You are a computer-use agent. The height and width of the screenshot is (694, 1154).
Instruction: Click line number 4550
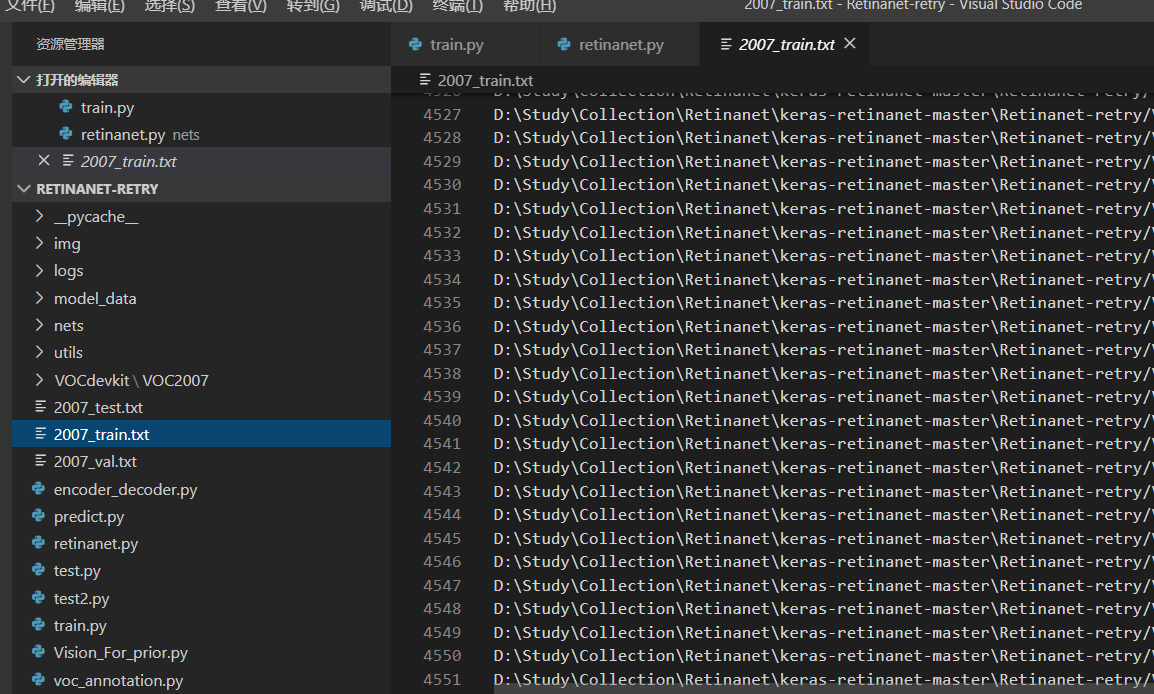click(442, 656)
